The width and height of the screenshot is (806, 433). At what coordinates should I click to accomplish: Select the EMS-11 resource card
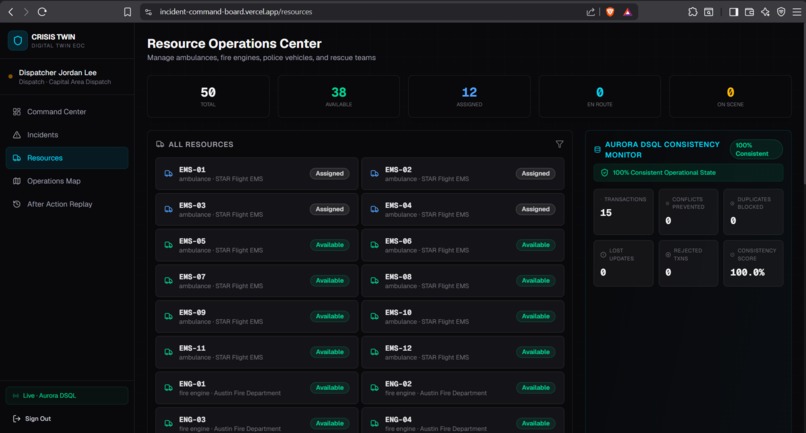pos(257,352)
